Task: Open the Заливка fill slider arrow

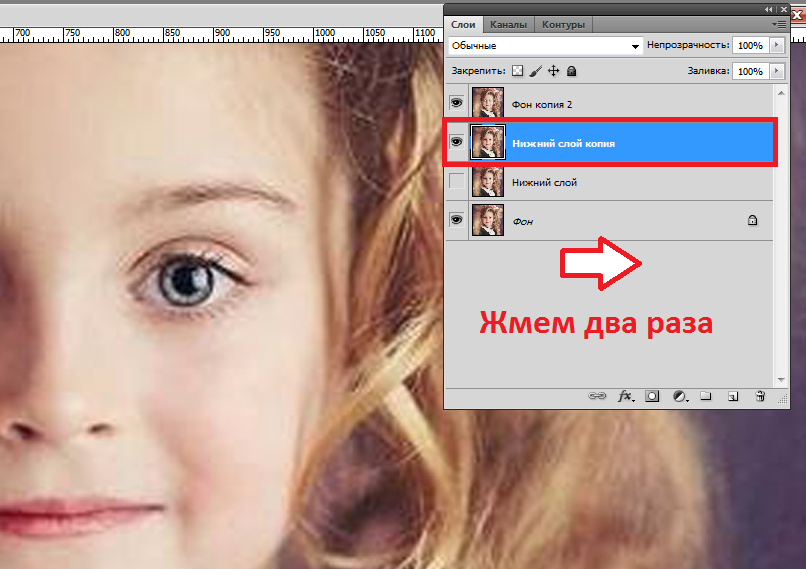Action: 777,71
